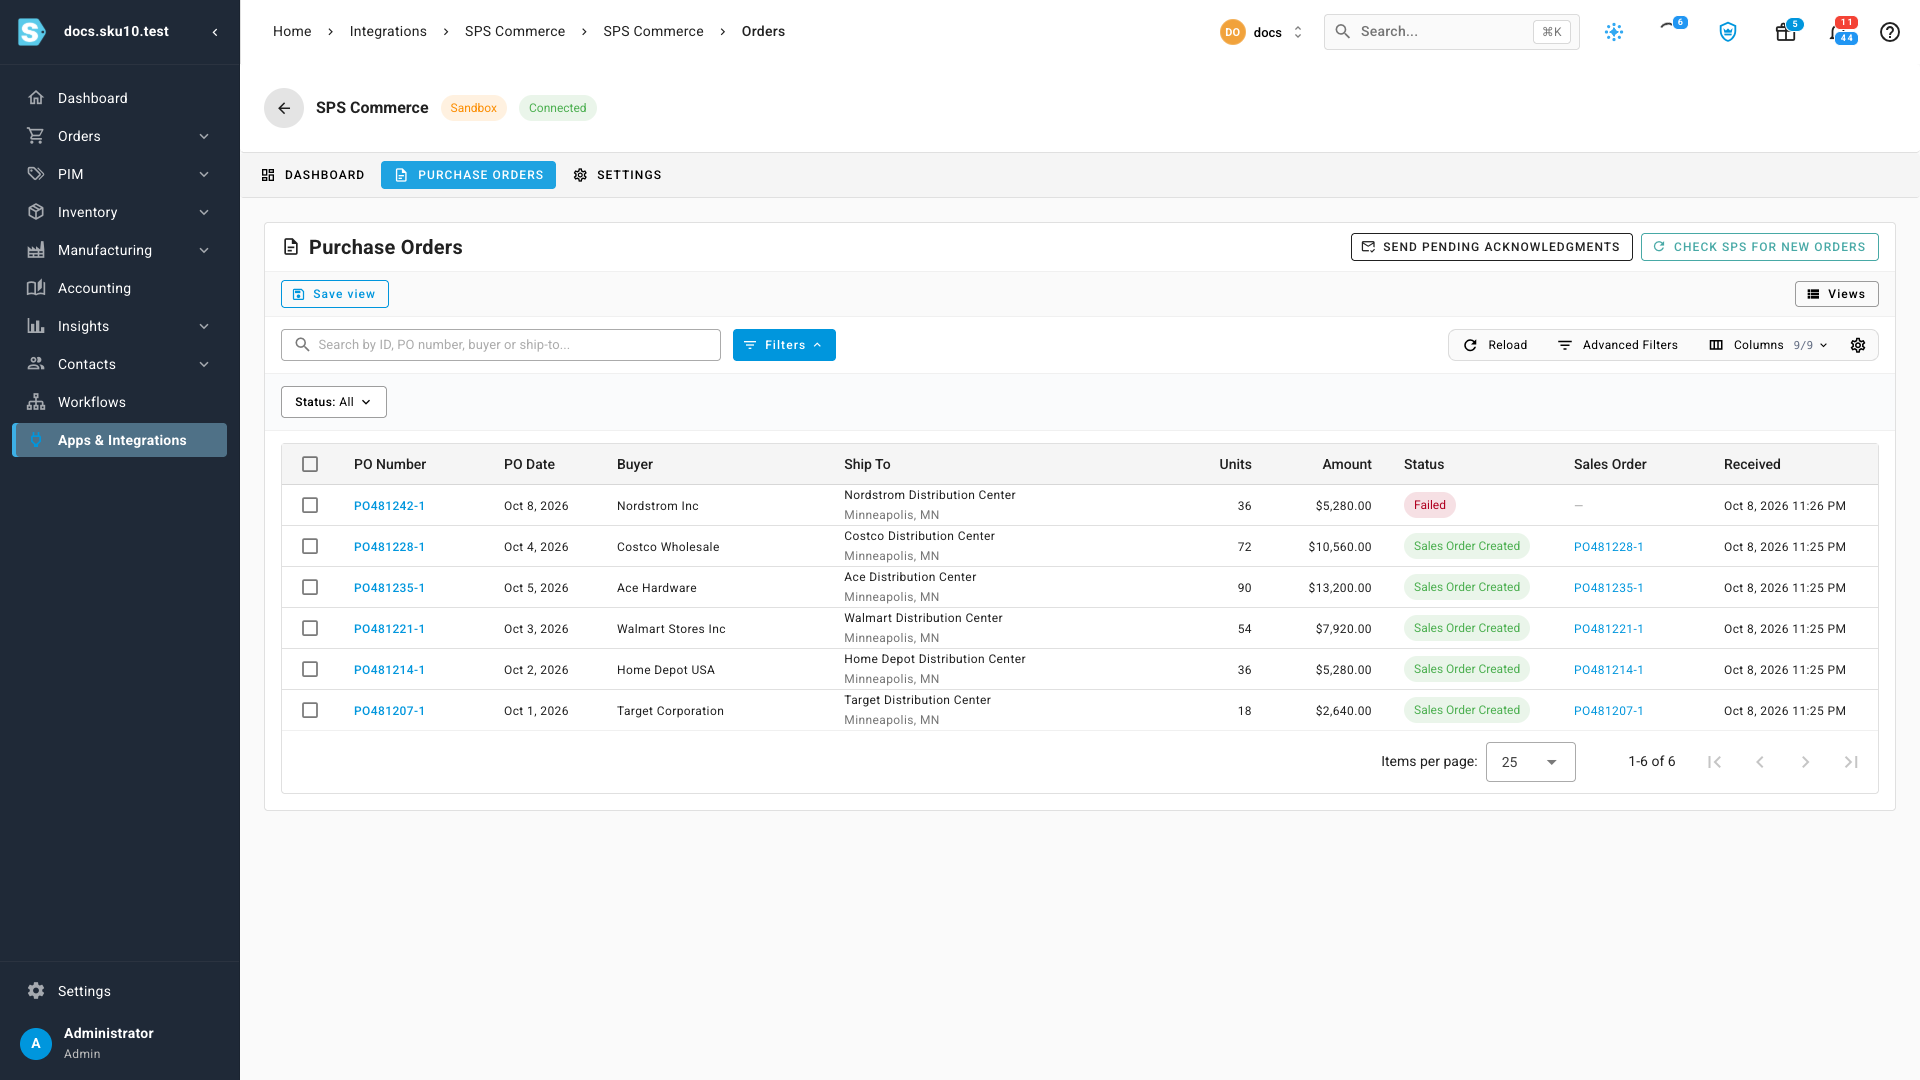
Task: Click Check SPS for New Orders
Action: (x=1759, y=247)
